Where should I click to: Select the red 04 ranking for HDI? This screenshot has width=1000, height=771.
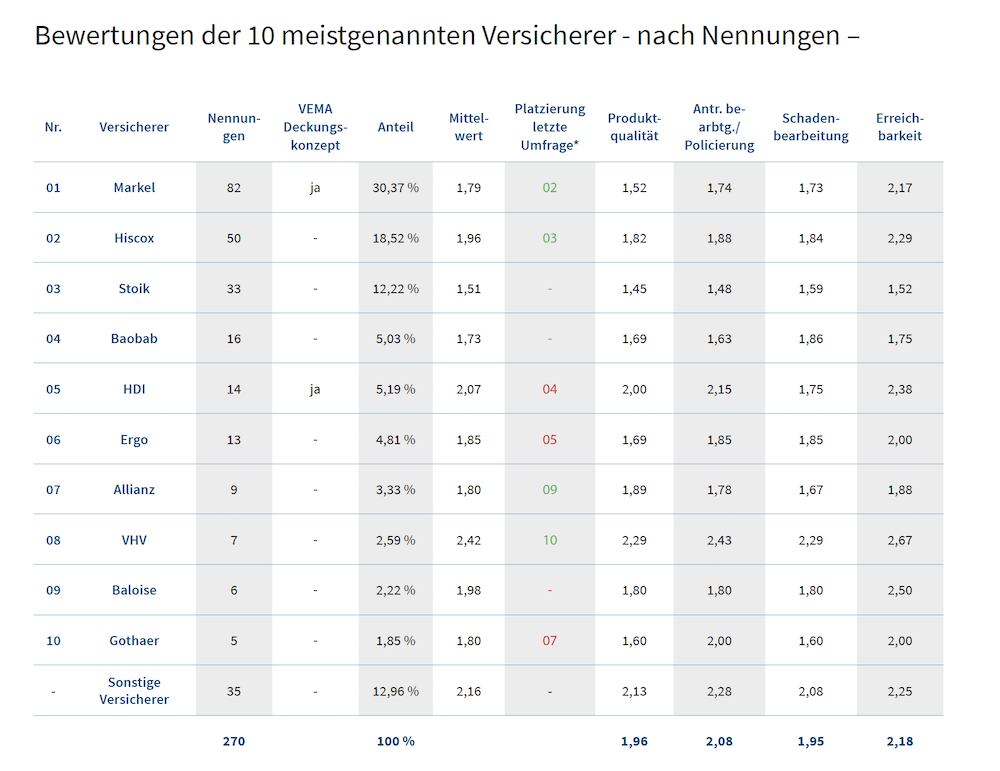(549, 389)
